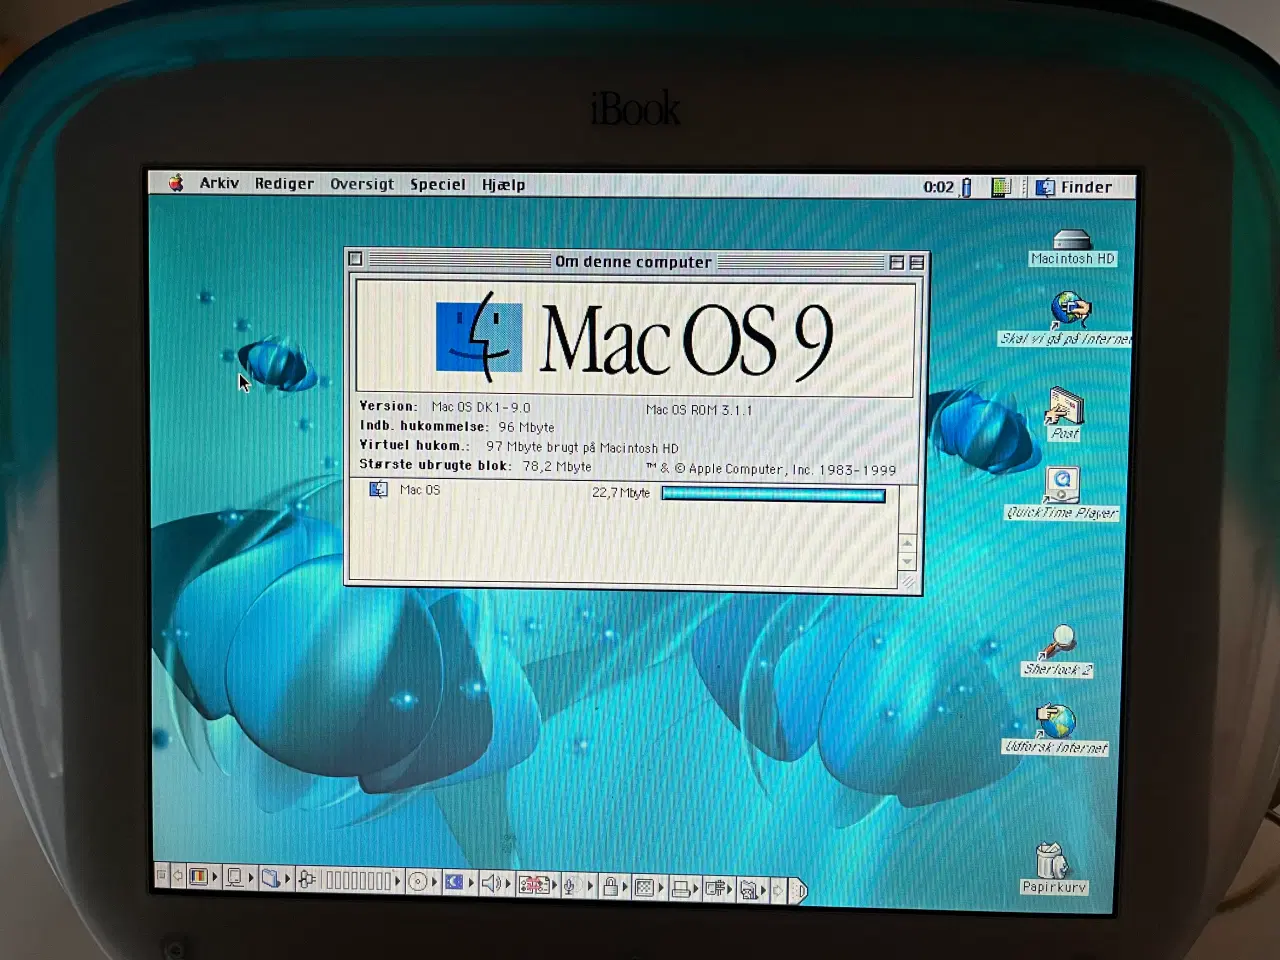Open the QuickTime Player desktop icon

1062,485
